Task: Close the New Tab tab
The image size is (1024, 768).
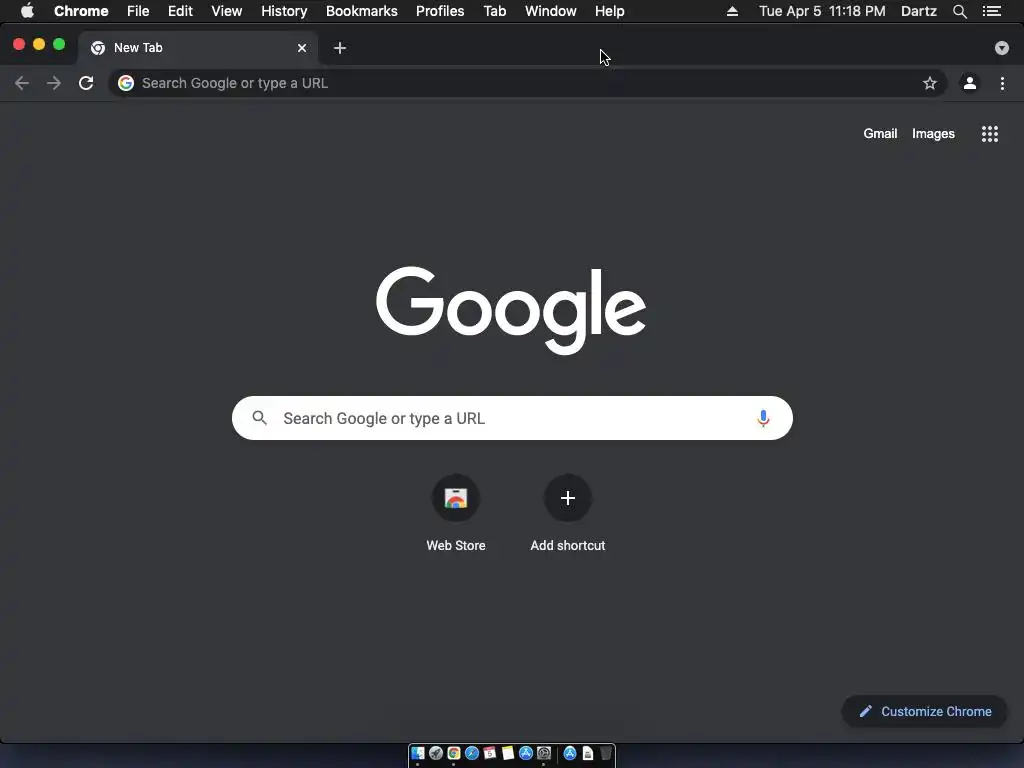Action: (302, 48)
